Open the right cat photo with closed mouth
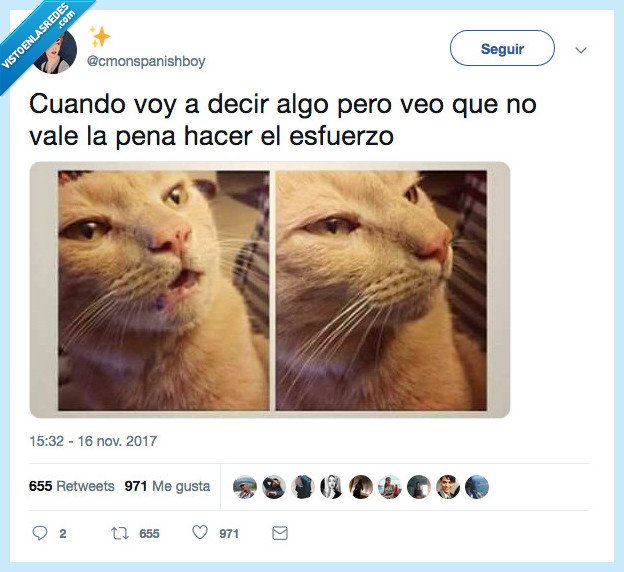This screenshot has width=624, height=572. coord(381,291)
